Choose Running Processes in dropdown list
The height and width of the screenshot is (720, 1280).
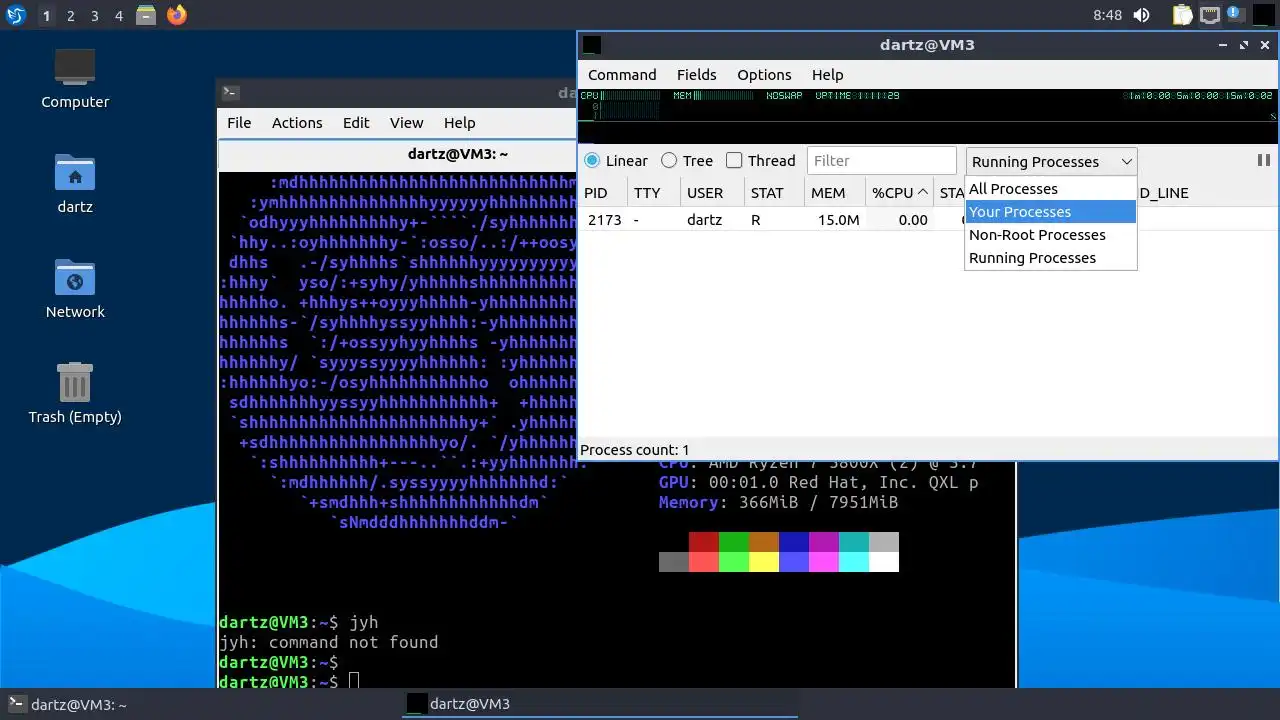coord(1051,258)
